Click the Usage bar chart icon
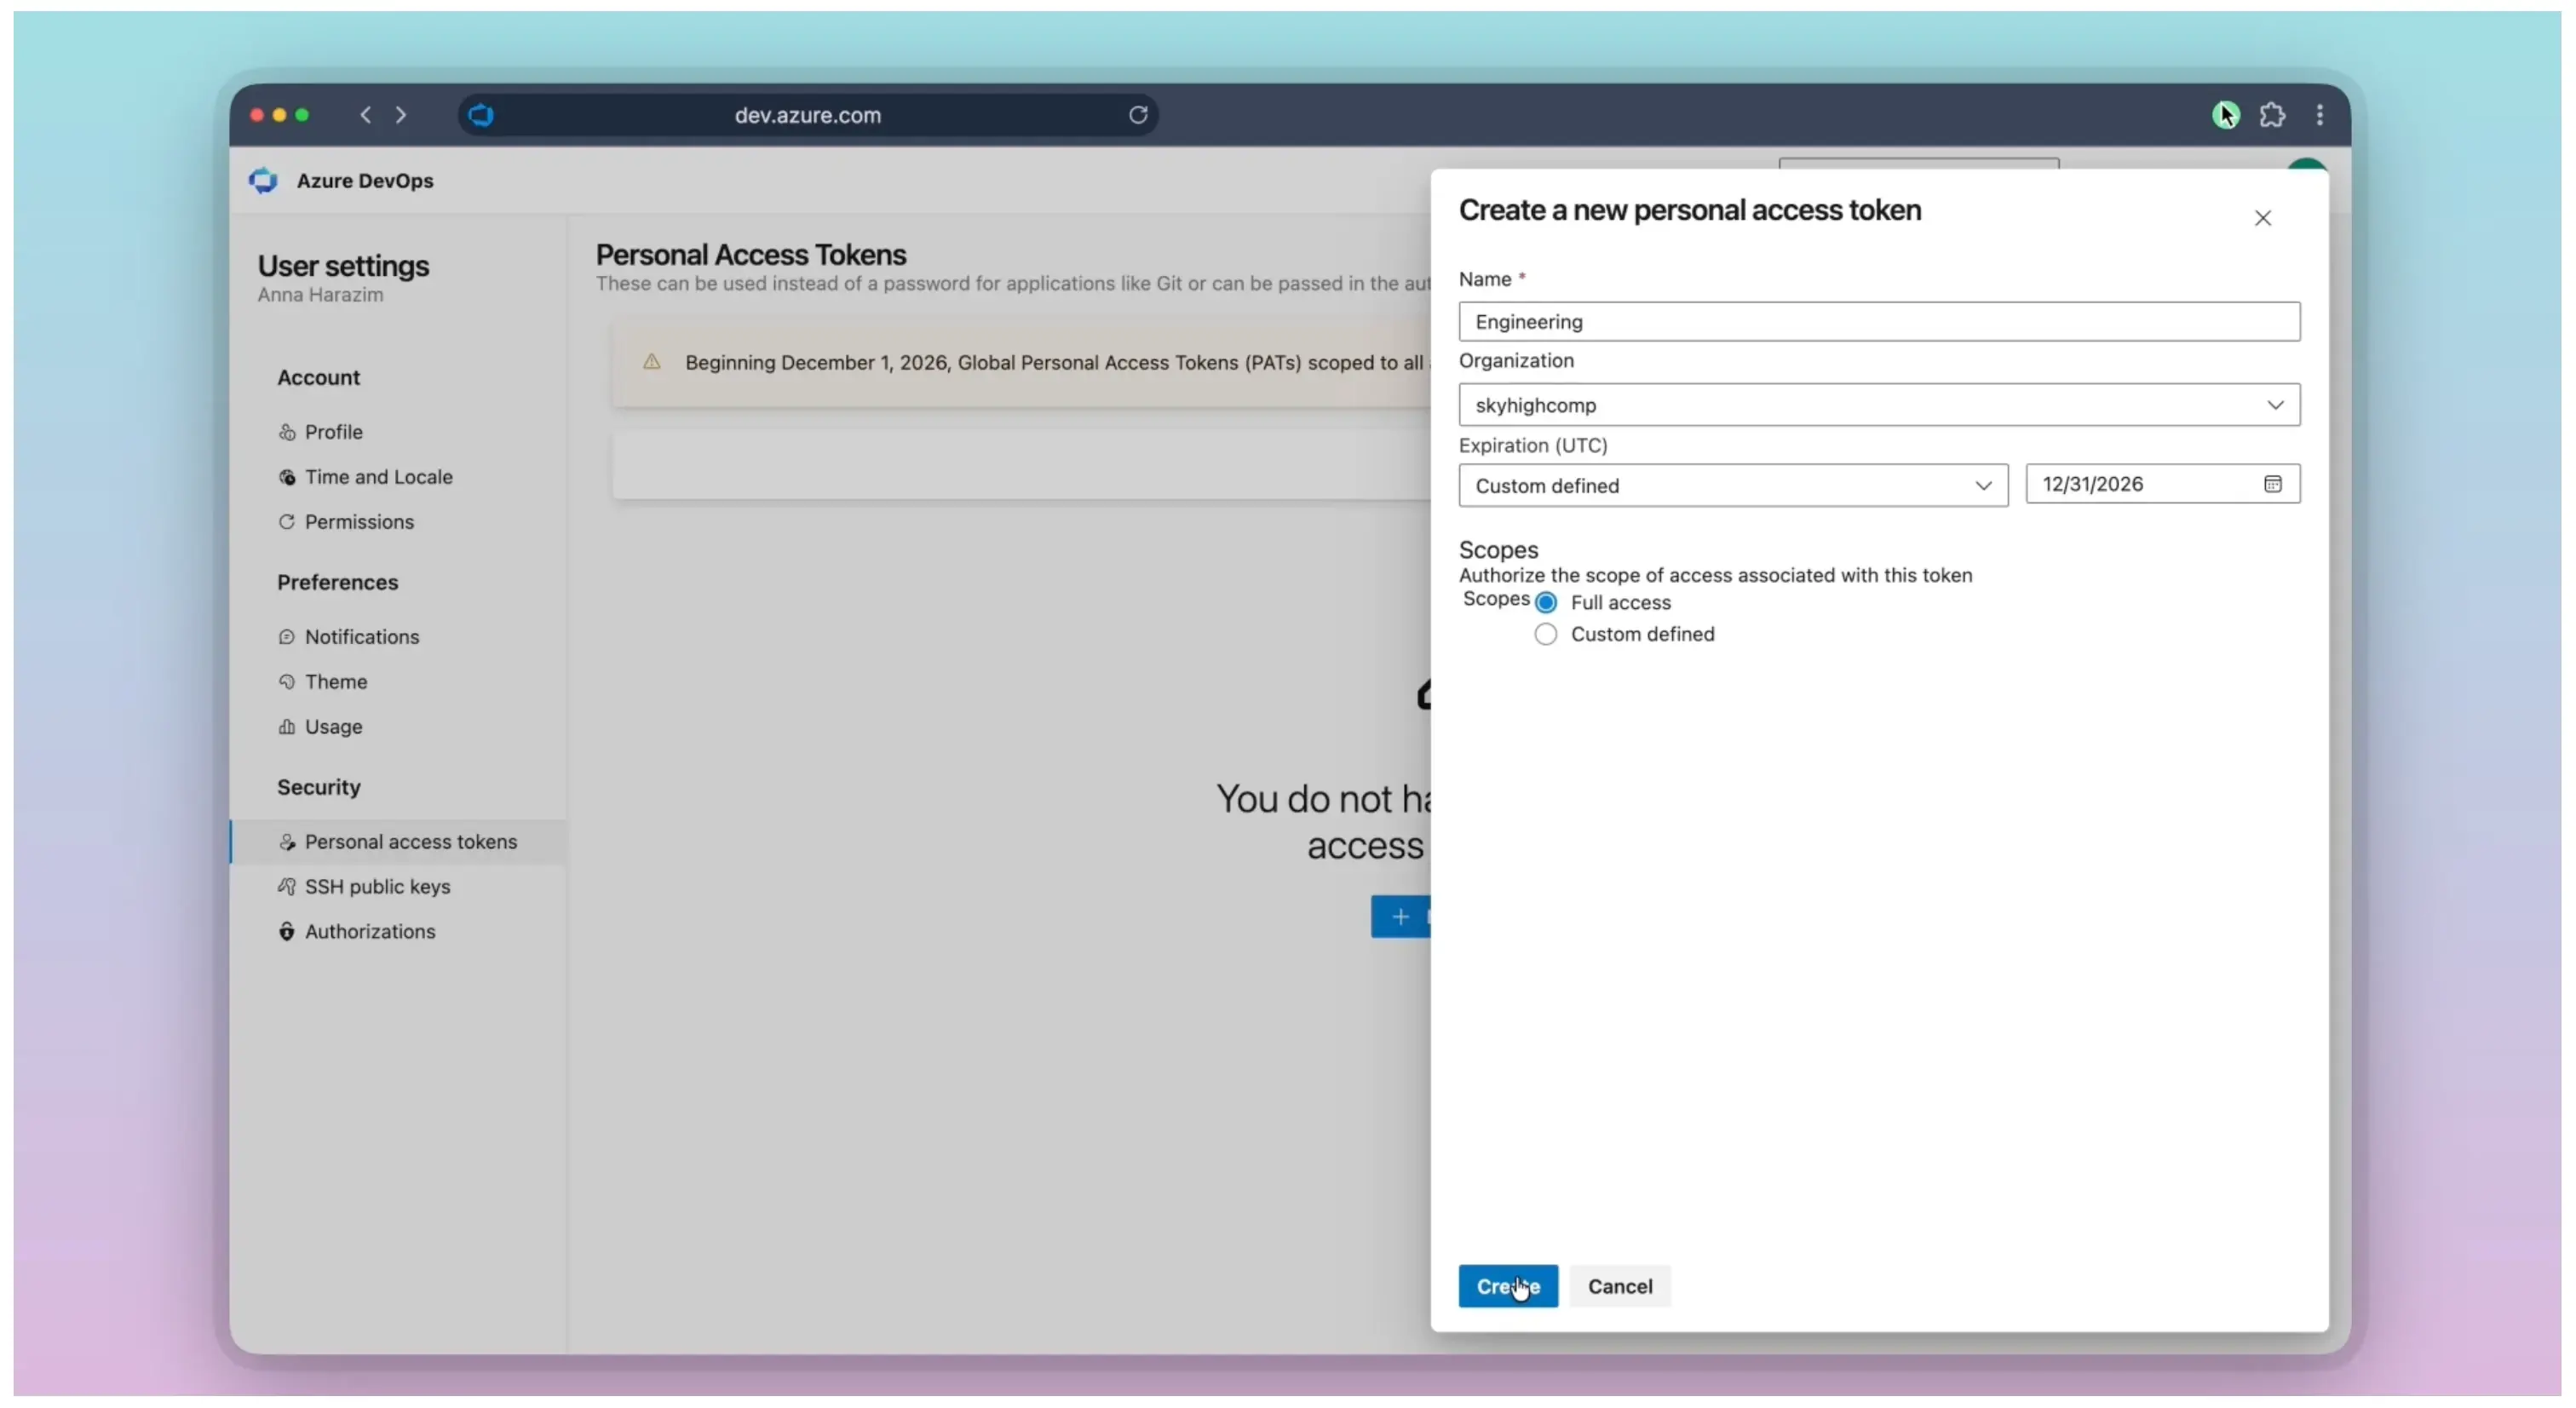The image size is (2576, 1408). [287, 727]
